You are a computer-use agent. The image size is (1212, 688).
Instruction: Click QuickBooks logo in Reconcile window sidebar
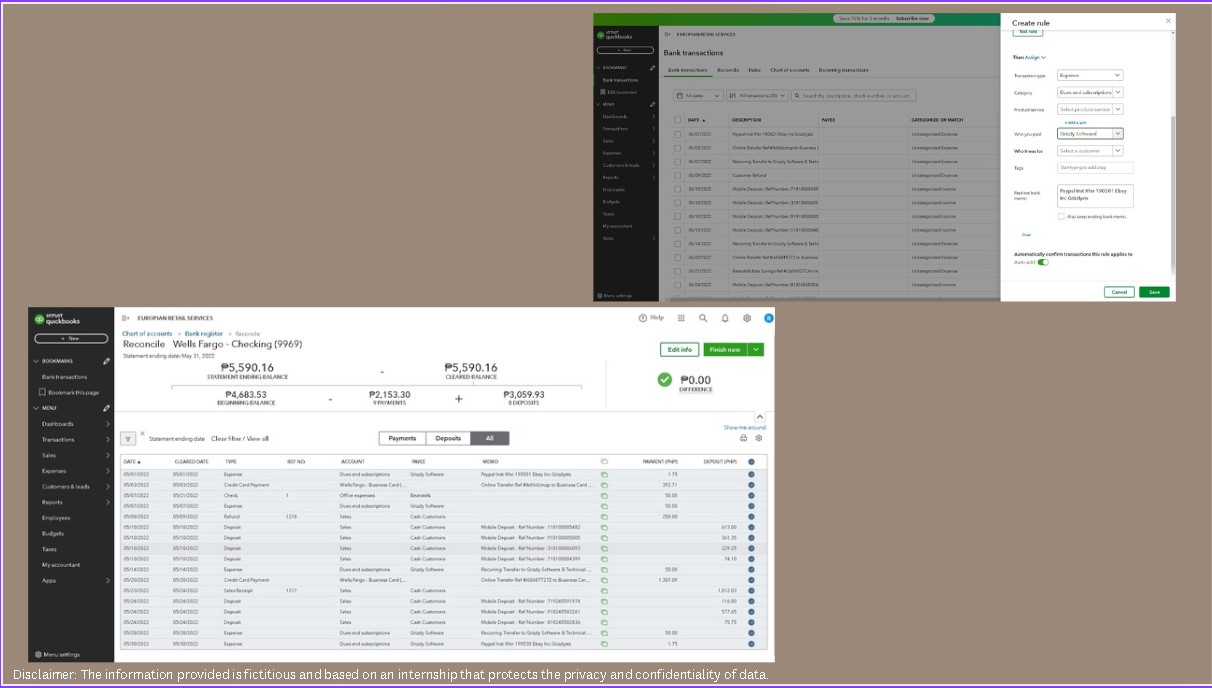[x=57, y=319]
